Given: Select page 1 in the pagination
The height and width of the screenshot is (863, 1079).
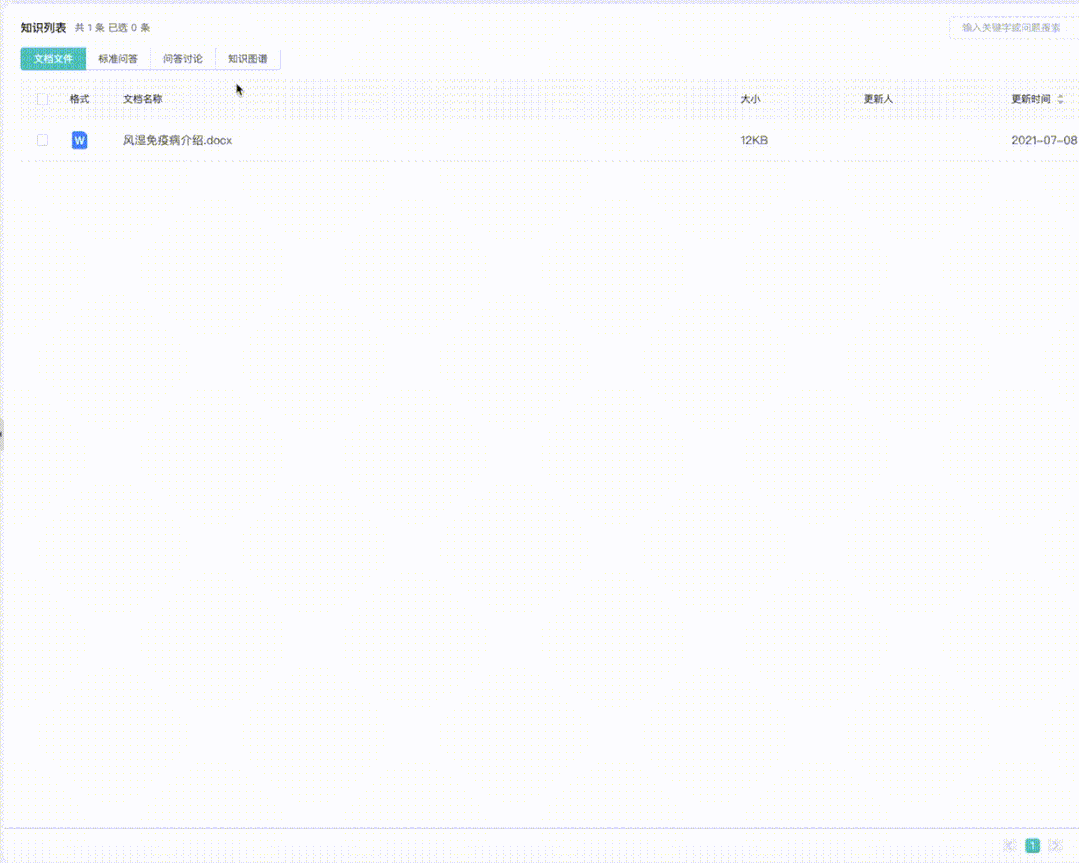Looking at the screenshot, I should [1033, 845].
